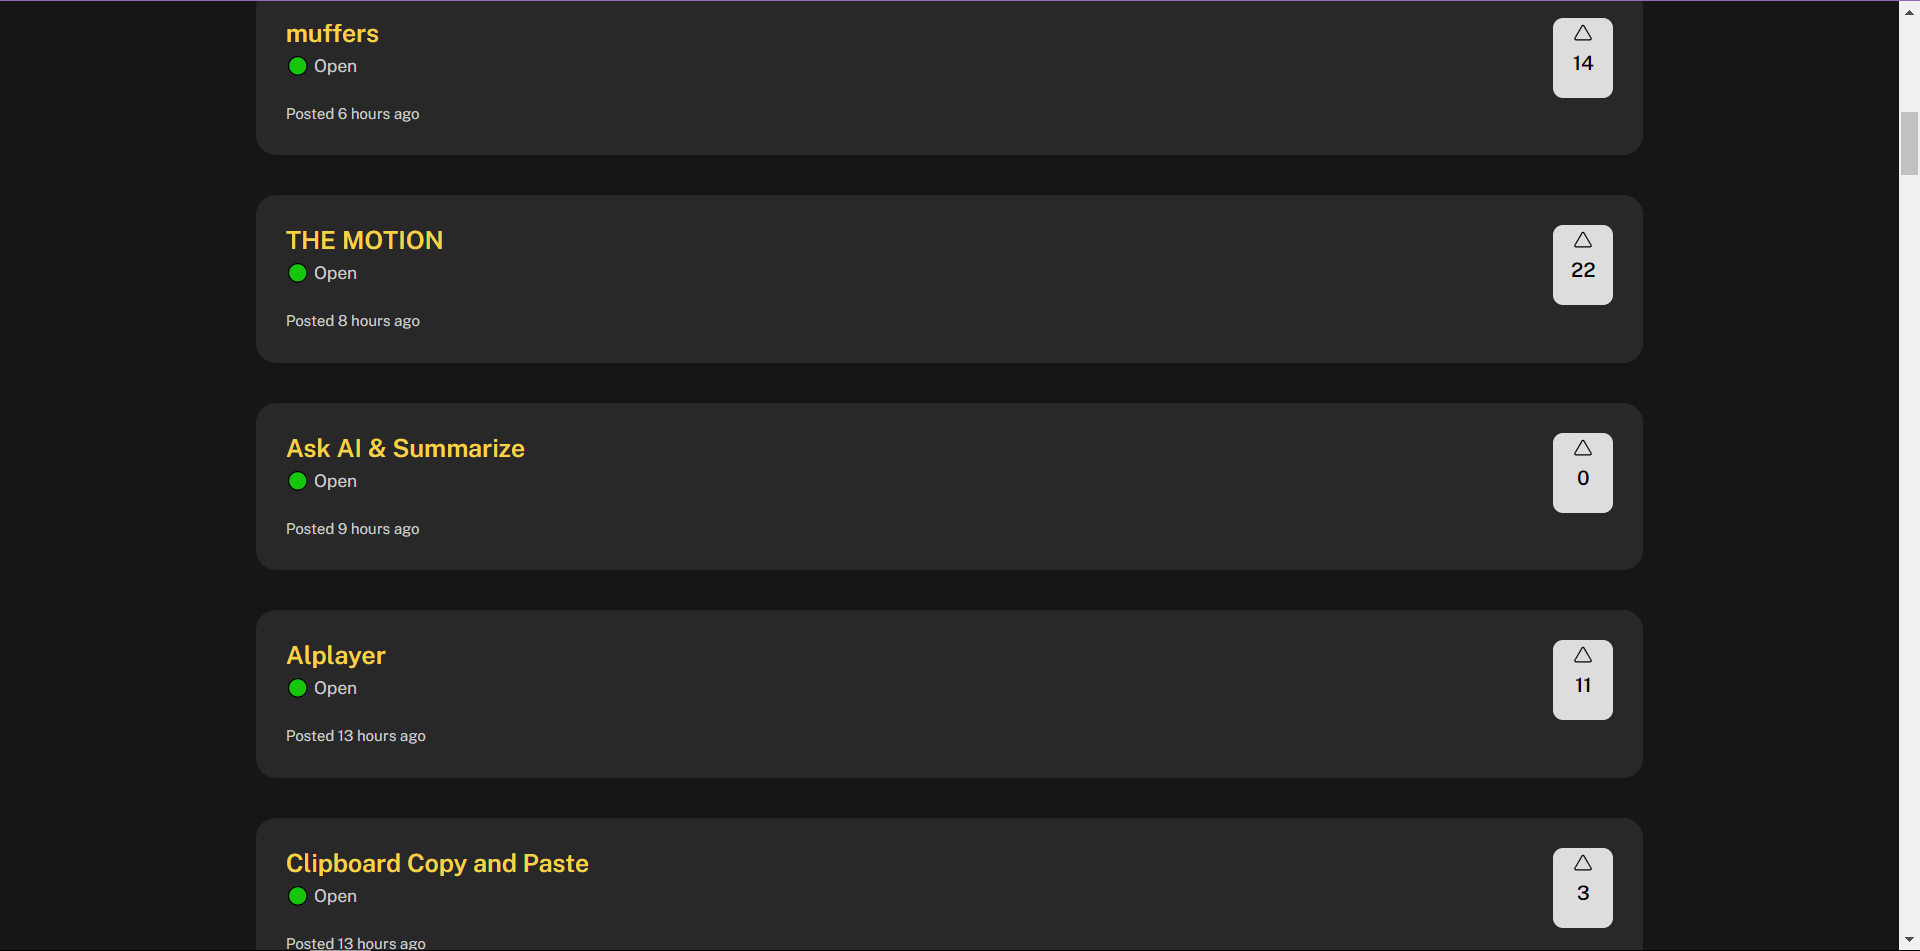Open the AIplayer post title
Screen dimensions: 1920x951
click(x=335, y=656)
